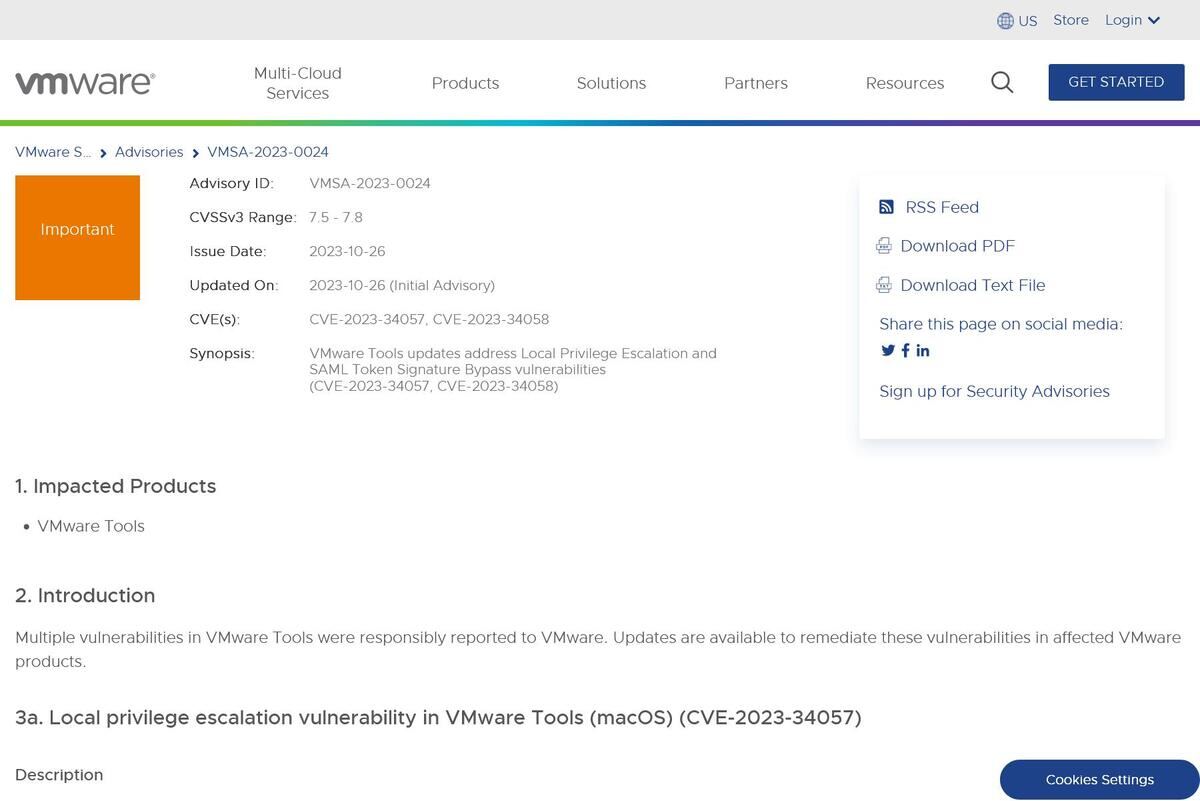Click the text file download icon
The image size is (1200, 801).
pyautogui.click(x=884, y=285)
